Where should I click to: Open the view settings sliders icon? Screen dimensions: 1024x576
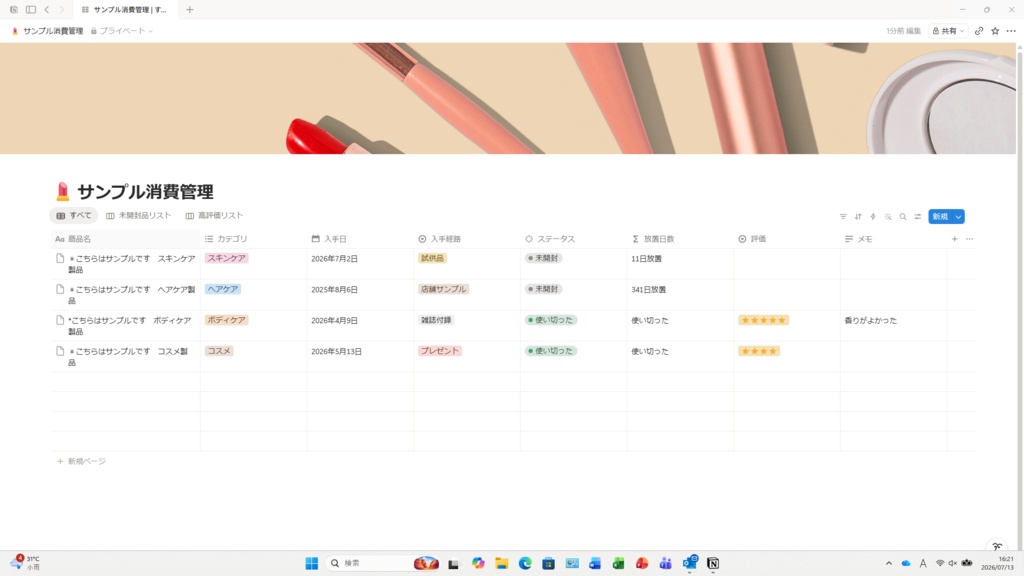(918, 216)
